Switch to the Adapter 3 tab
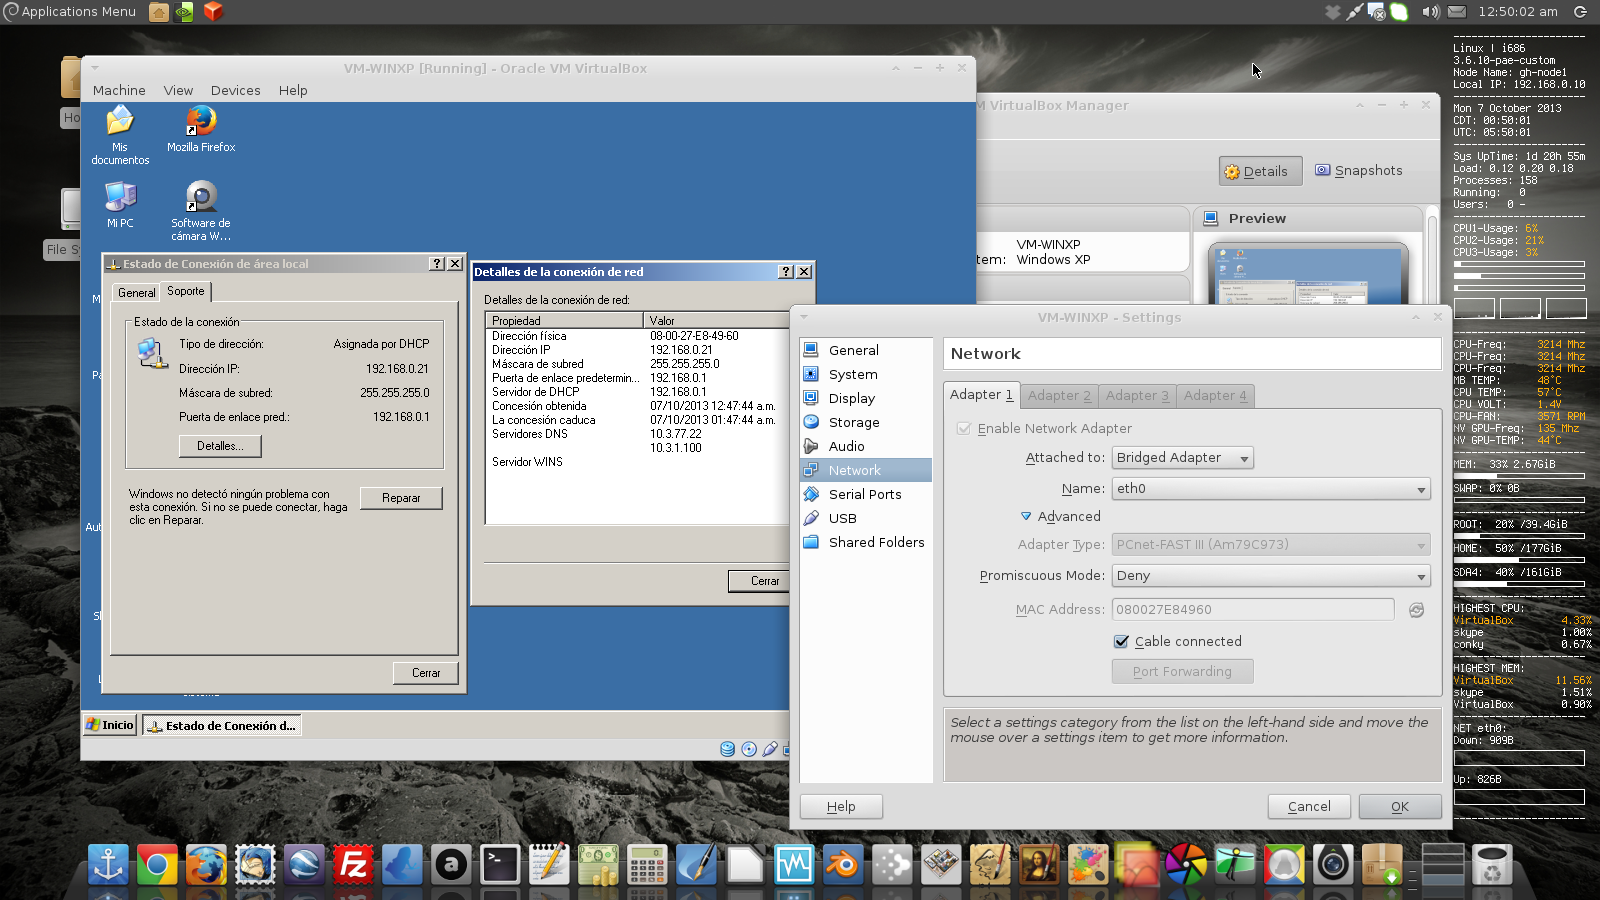1600x900 pixels. pos(1137,396)
